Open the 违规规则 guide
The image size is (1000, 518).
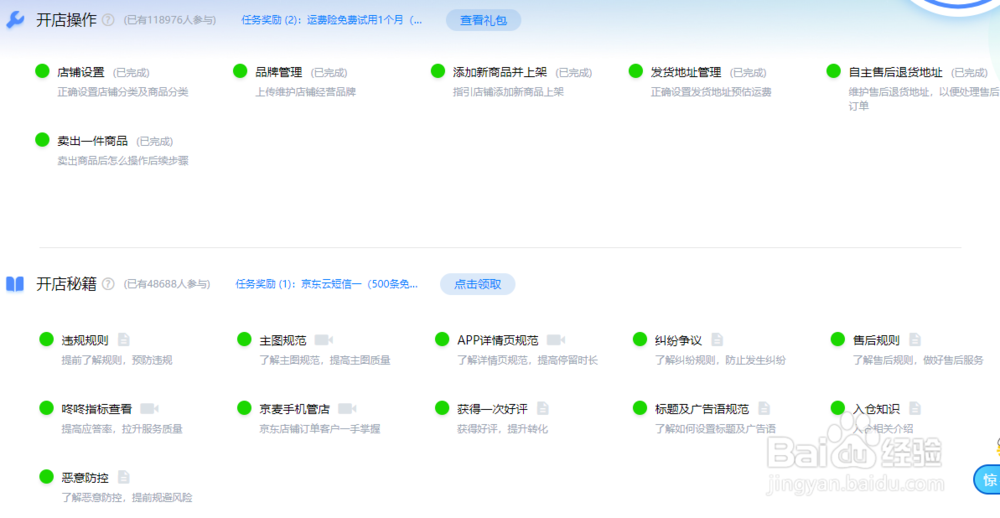[85, 340]
